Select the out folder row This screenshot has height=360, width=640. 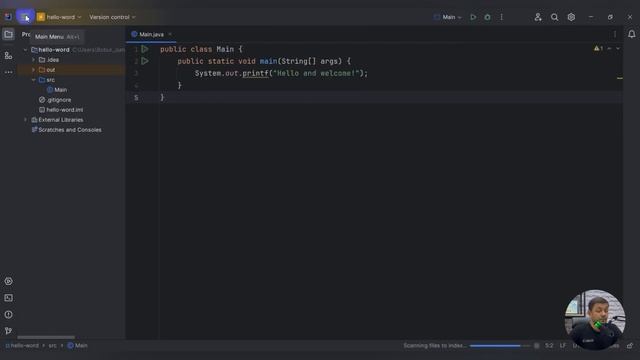[x=71, y=70]
